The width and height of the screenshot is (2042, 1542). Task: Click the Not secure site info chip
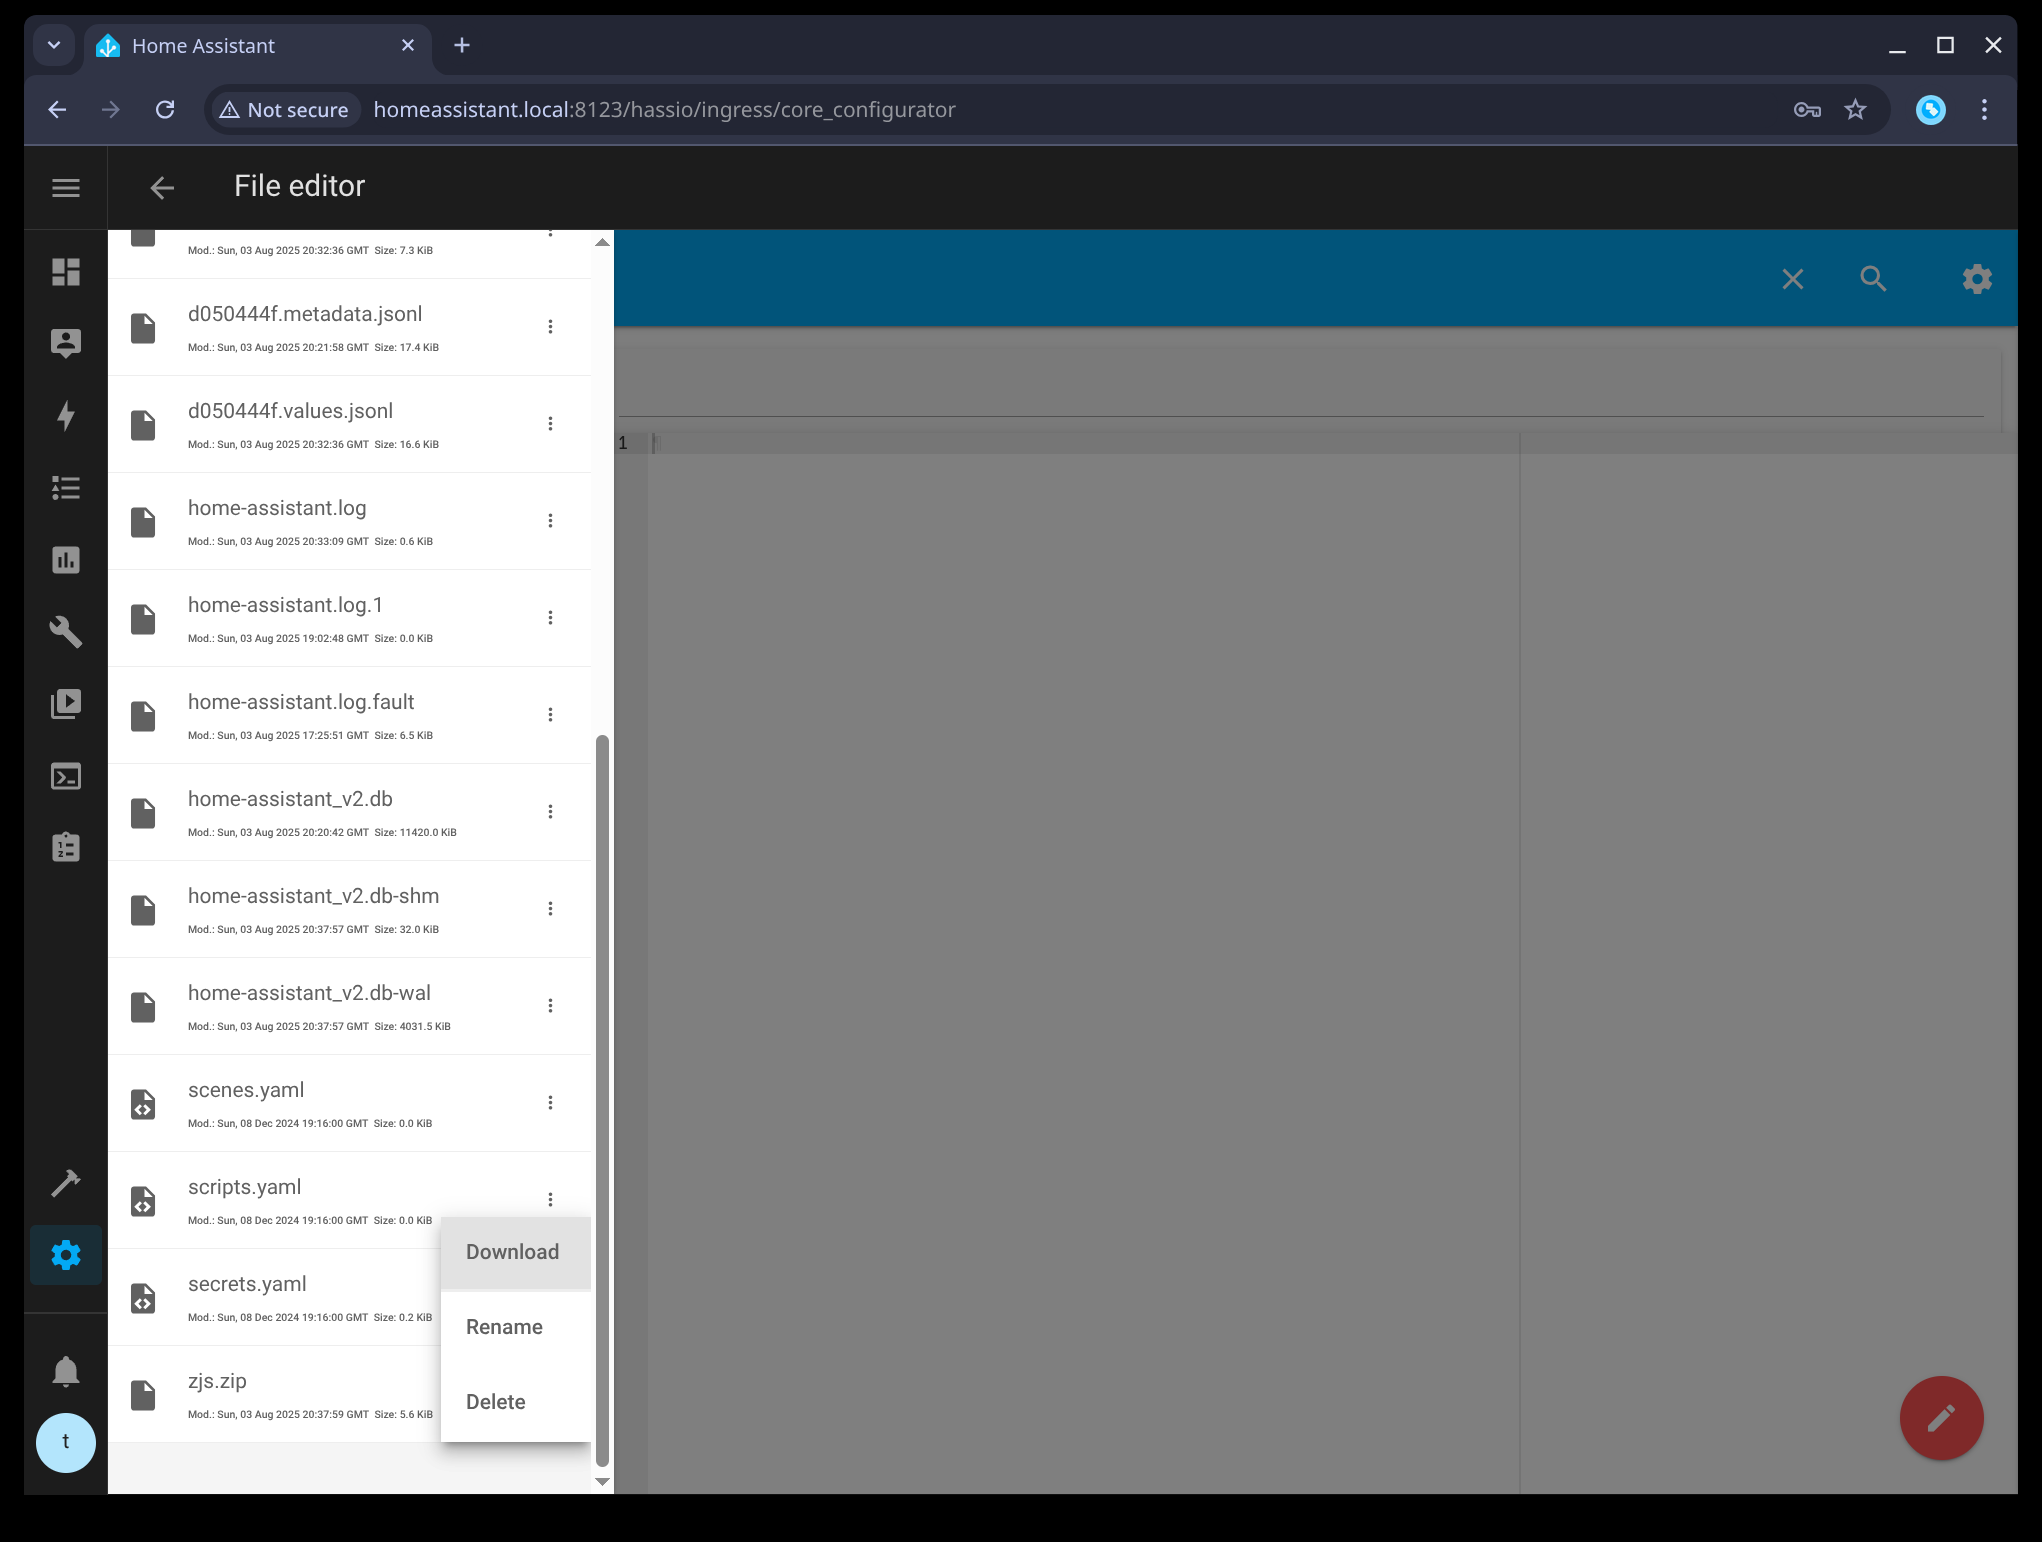285,110
